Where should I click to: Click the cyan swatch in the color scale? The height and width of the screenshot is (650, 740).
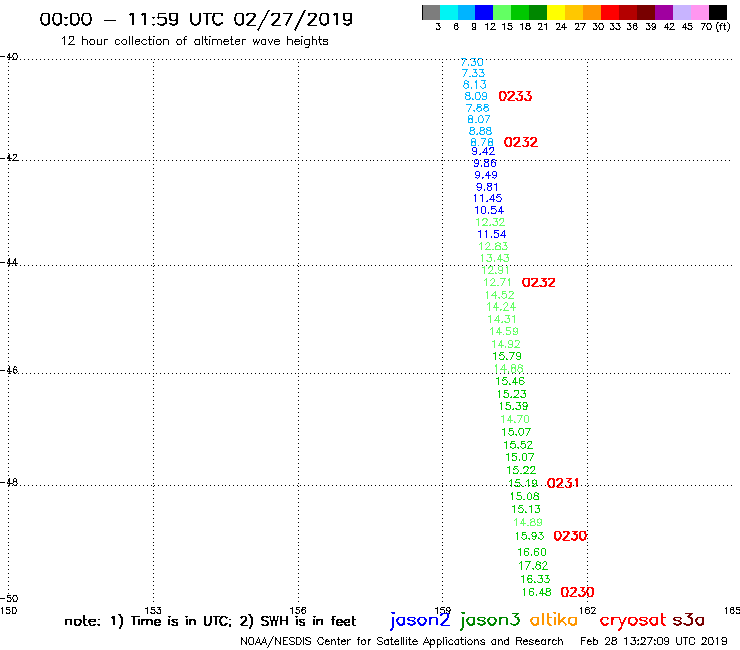(449, 13)
